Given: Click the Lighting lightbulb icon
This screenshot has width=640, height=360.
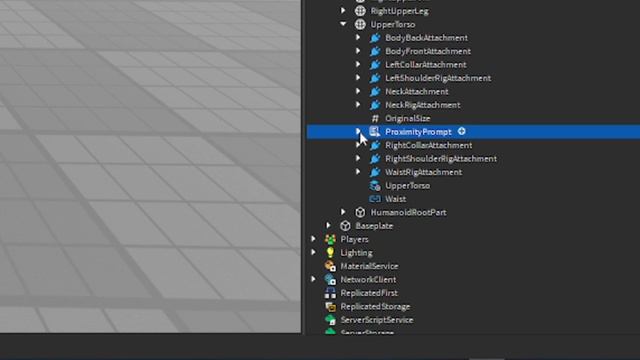Looking at the screenshot, I should pos(330,253).
